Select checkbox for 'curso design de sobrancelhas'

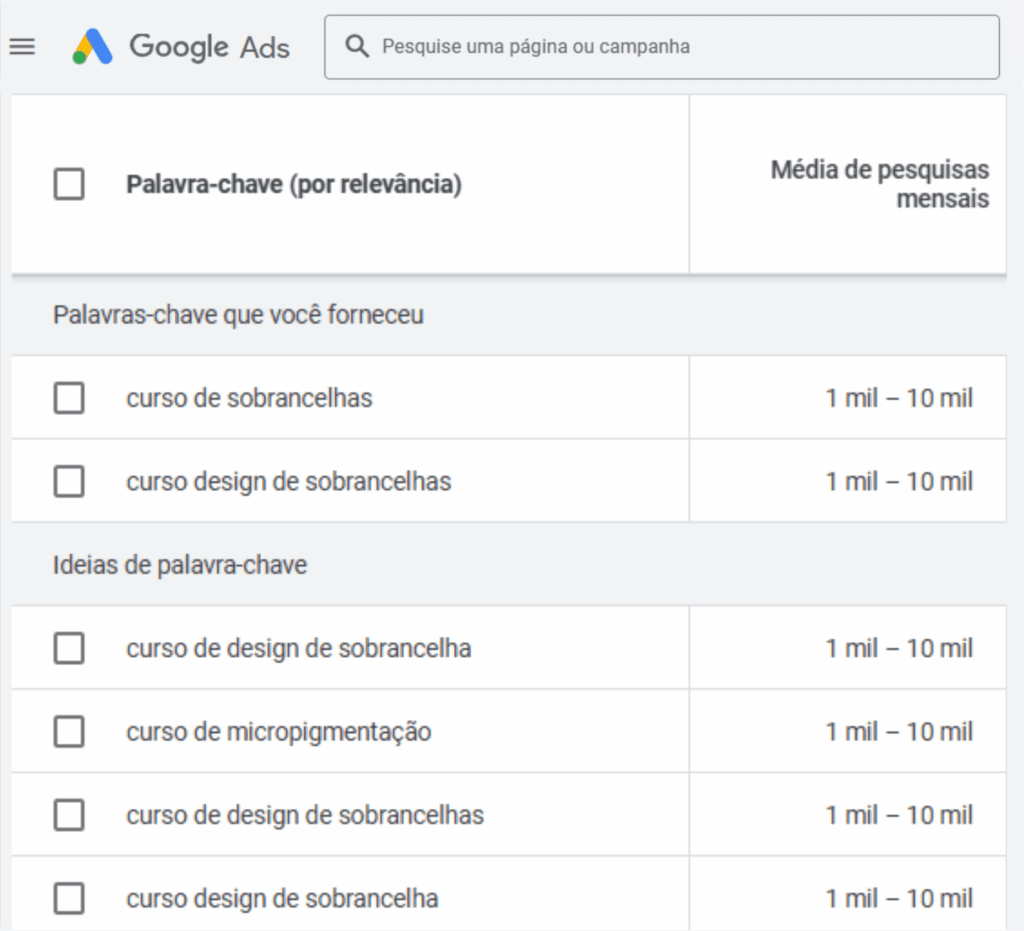(x=69, y=482)
